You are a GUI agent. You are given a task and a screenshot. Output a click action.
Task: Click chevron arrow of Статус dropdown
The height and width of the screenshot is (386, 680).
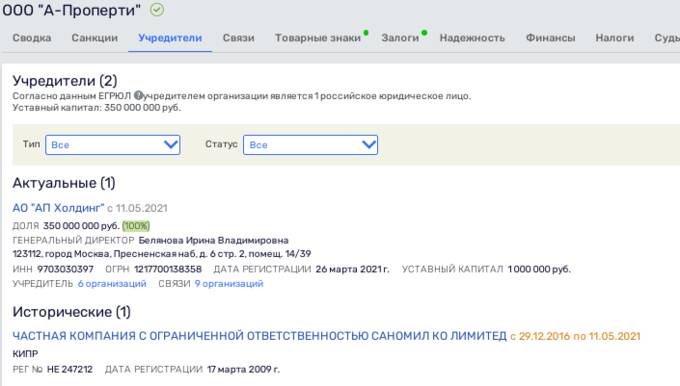tap(369, 144)
